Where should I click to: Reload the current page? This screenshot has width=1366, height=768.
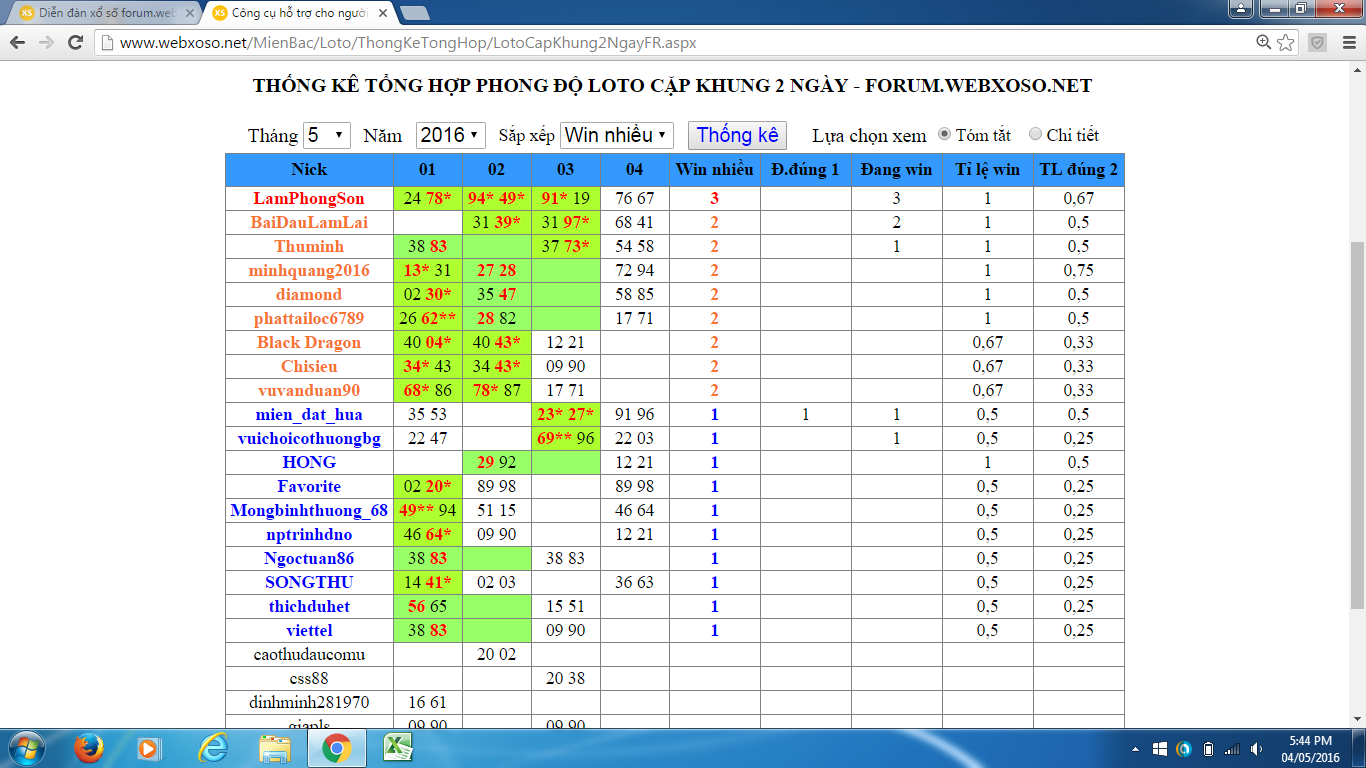coord(75,43)
